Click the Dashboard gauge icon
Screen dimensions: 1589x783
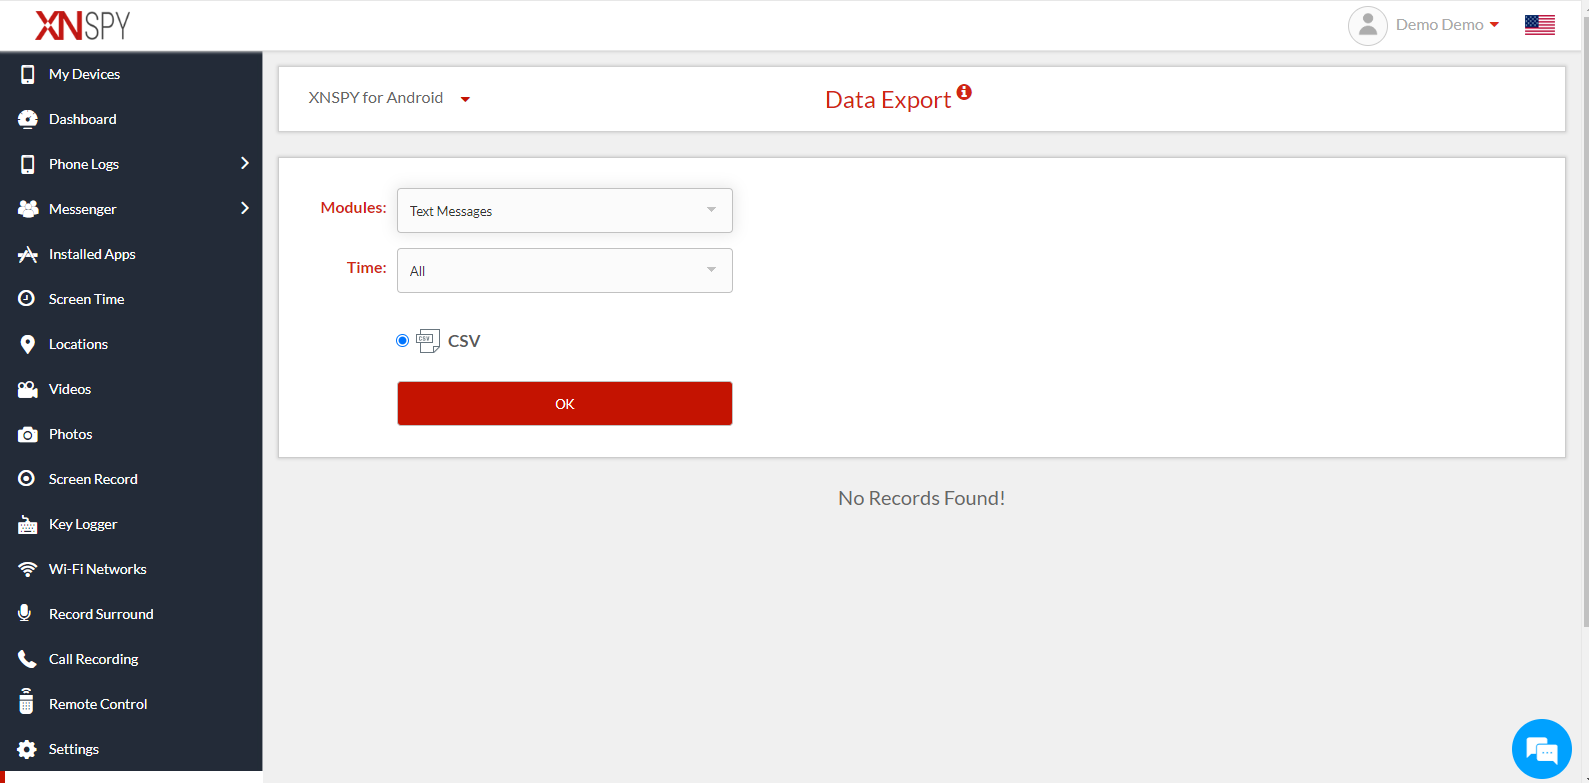[28, 119]
